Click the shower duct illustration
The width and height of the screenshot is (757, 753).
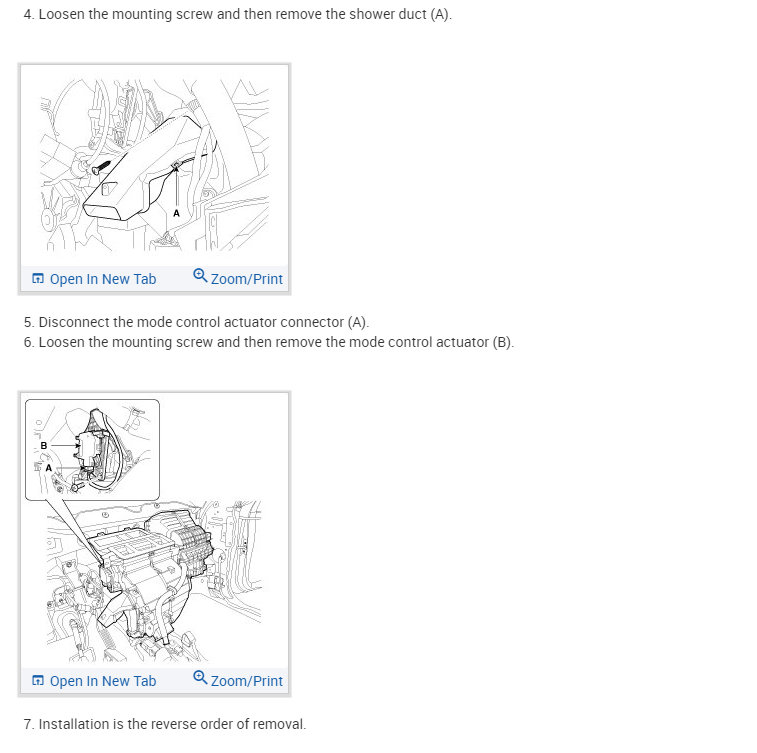click(x=154, y=165)
